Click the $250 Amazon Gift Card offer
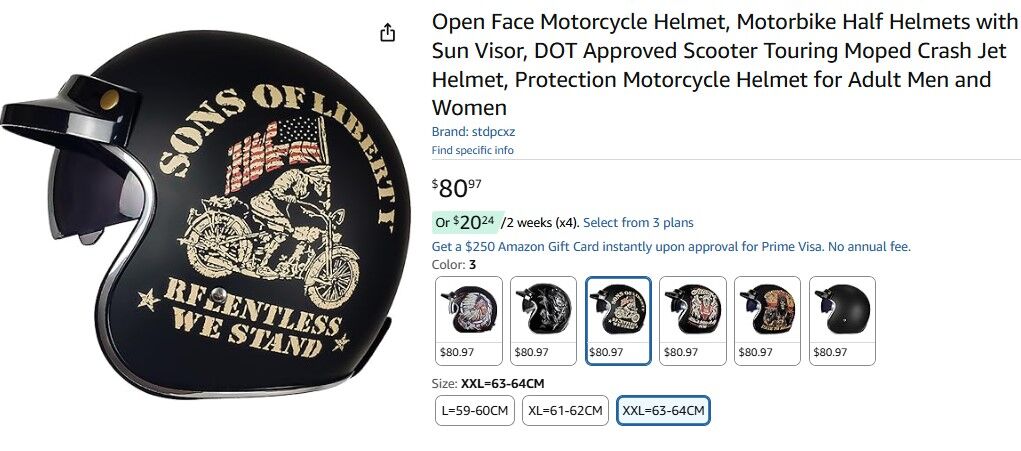This screenshot has height=451, width=1021. pos(671,247)
